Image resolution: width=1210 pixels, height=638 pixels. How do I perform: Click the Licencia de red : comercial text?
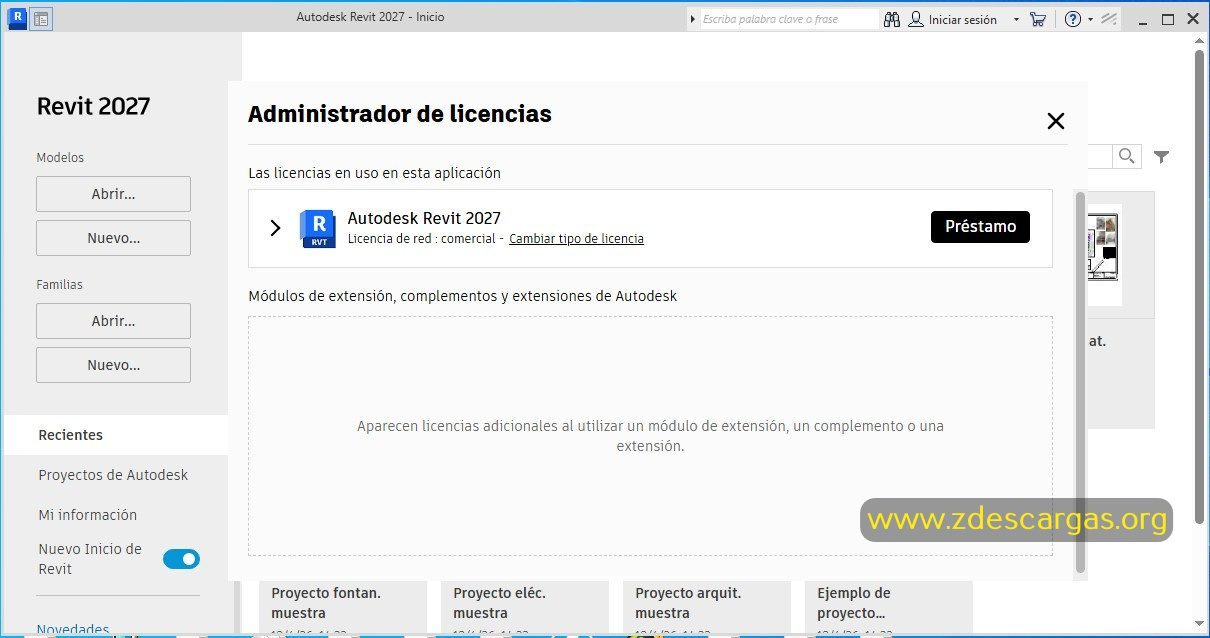421,239
